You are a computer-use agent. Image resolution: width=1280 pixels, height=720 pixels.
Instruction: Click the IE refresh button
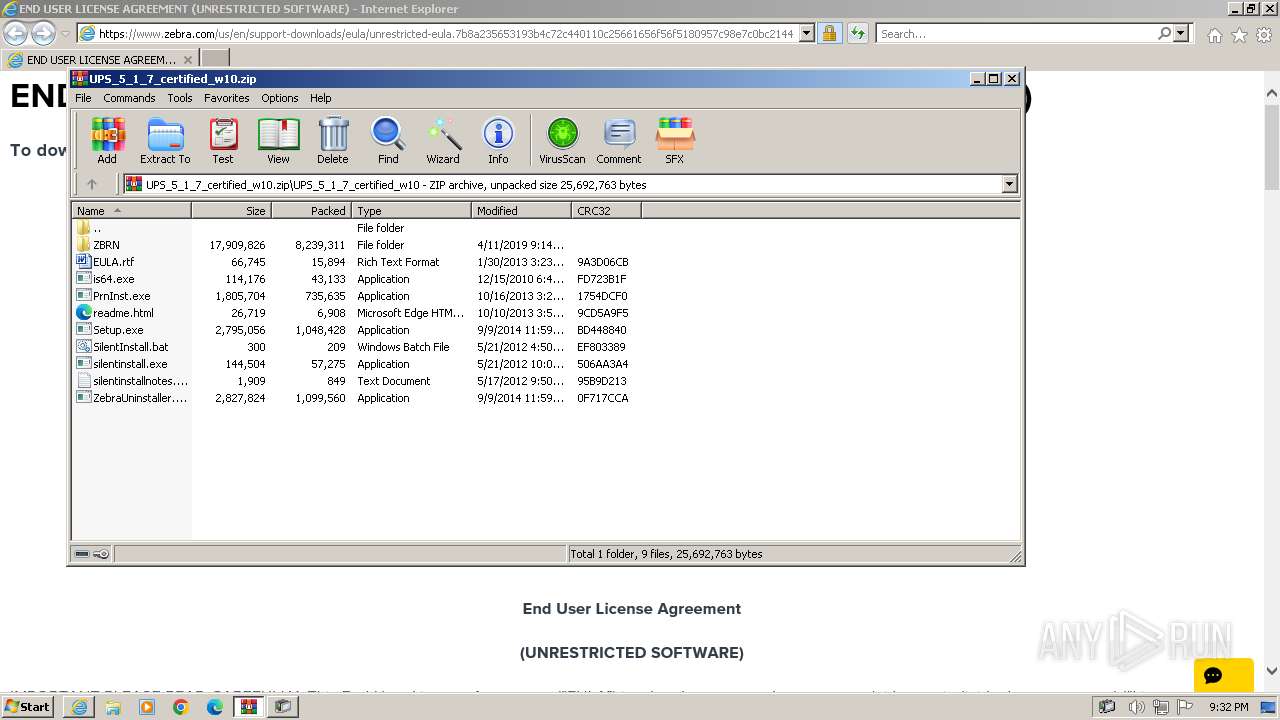857,33
